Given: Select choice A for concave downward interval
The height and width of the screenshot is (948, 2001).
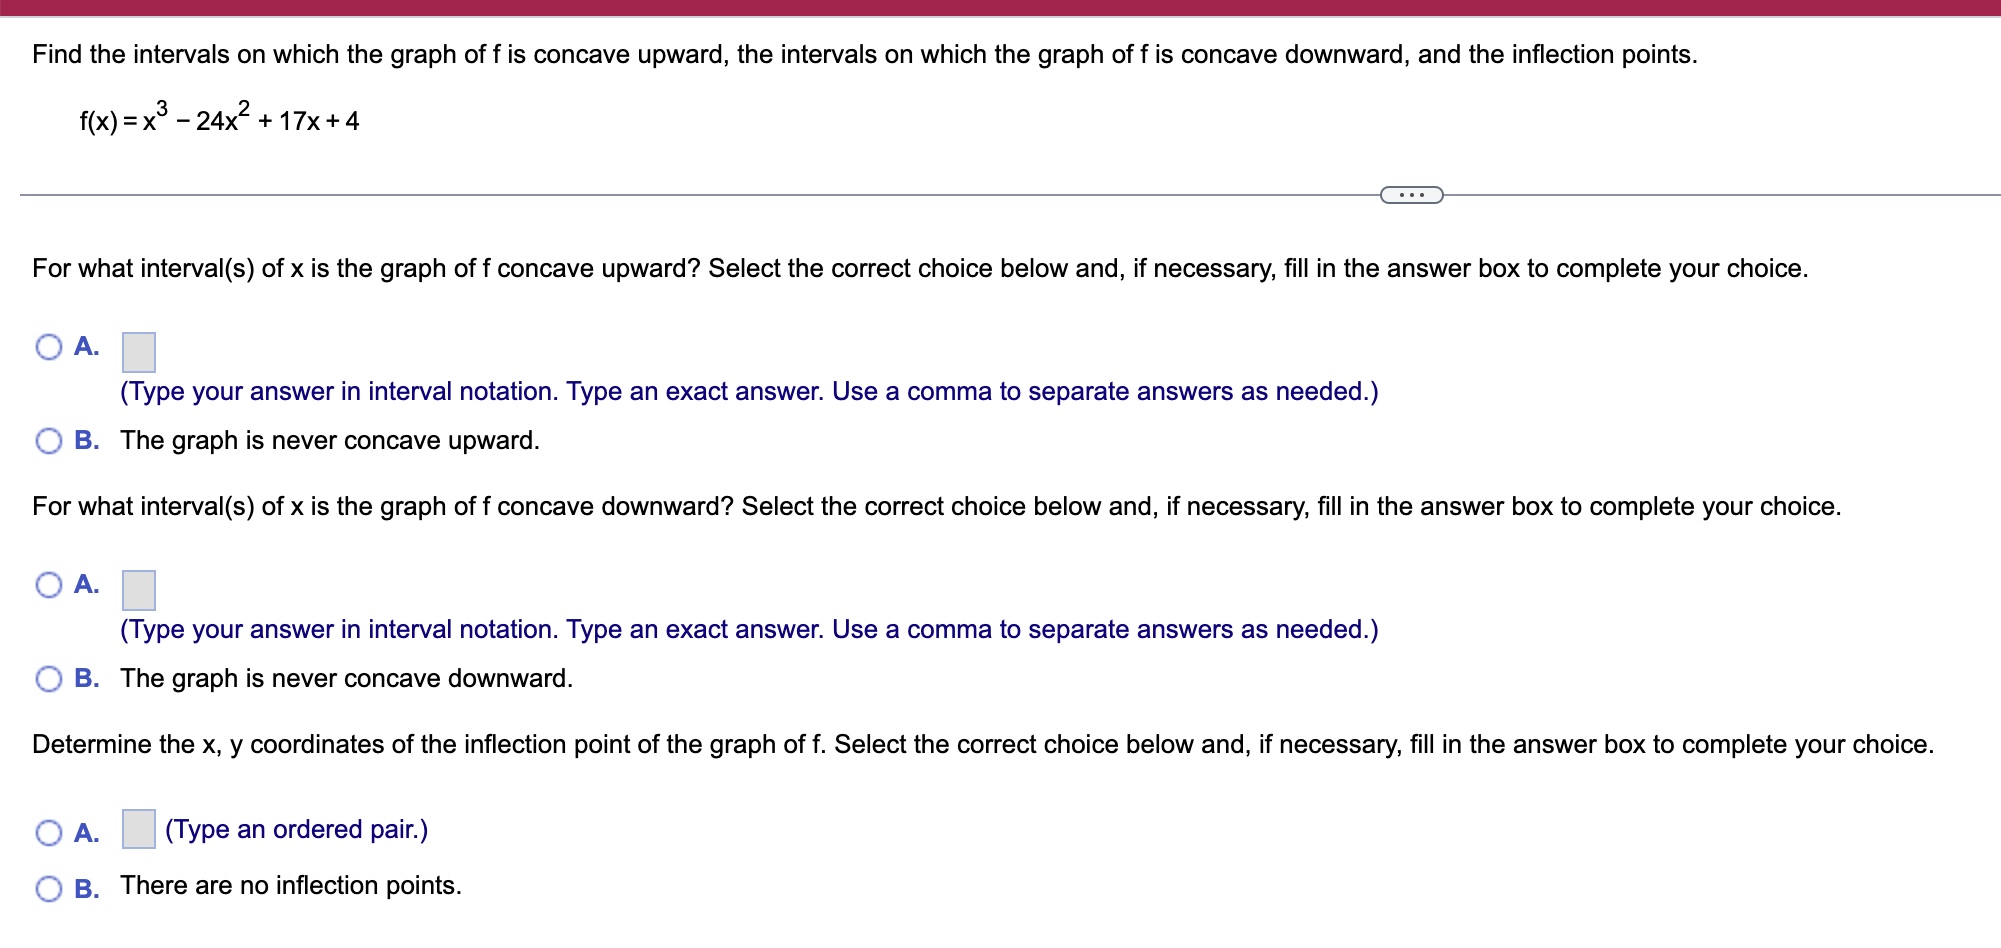Looking at the screenshot, I should [x=47, y=584].
